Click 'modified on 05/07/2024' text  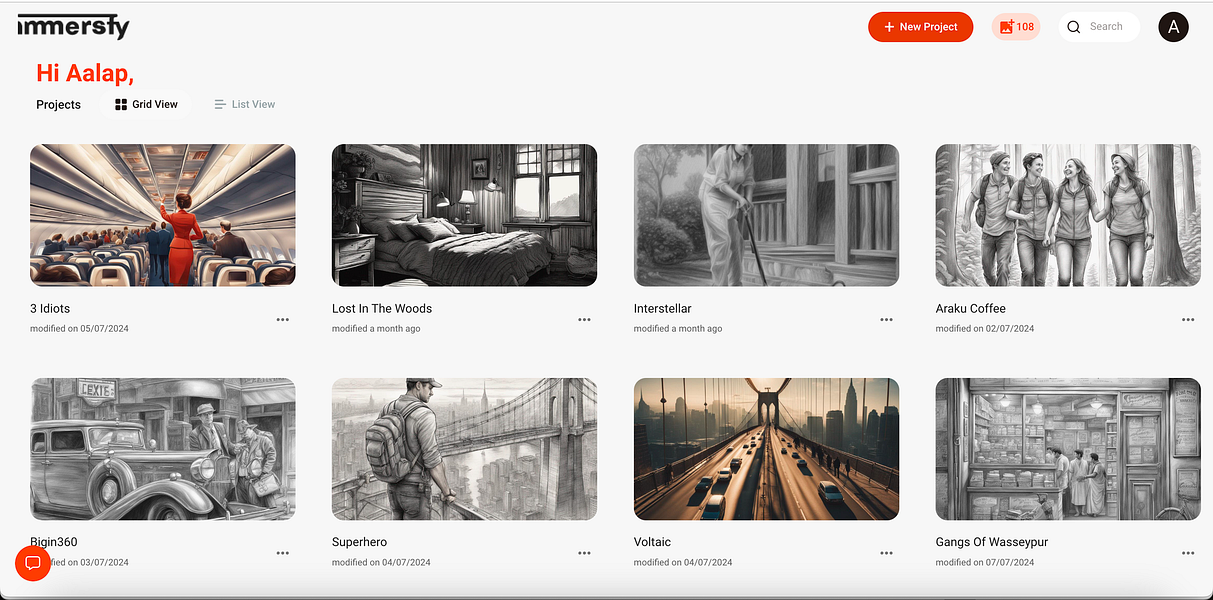click(x=80, y=329)
